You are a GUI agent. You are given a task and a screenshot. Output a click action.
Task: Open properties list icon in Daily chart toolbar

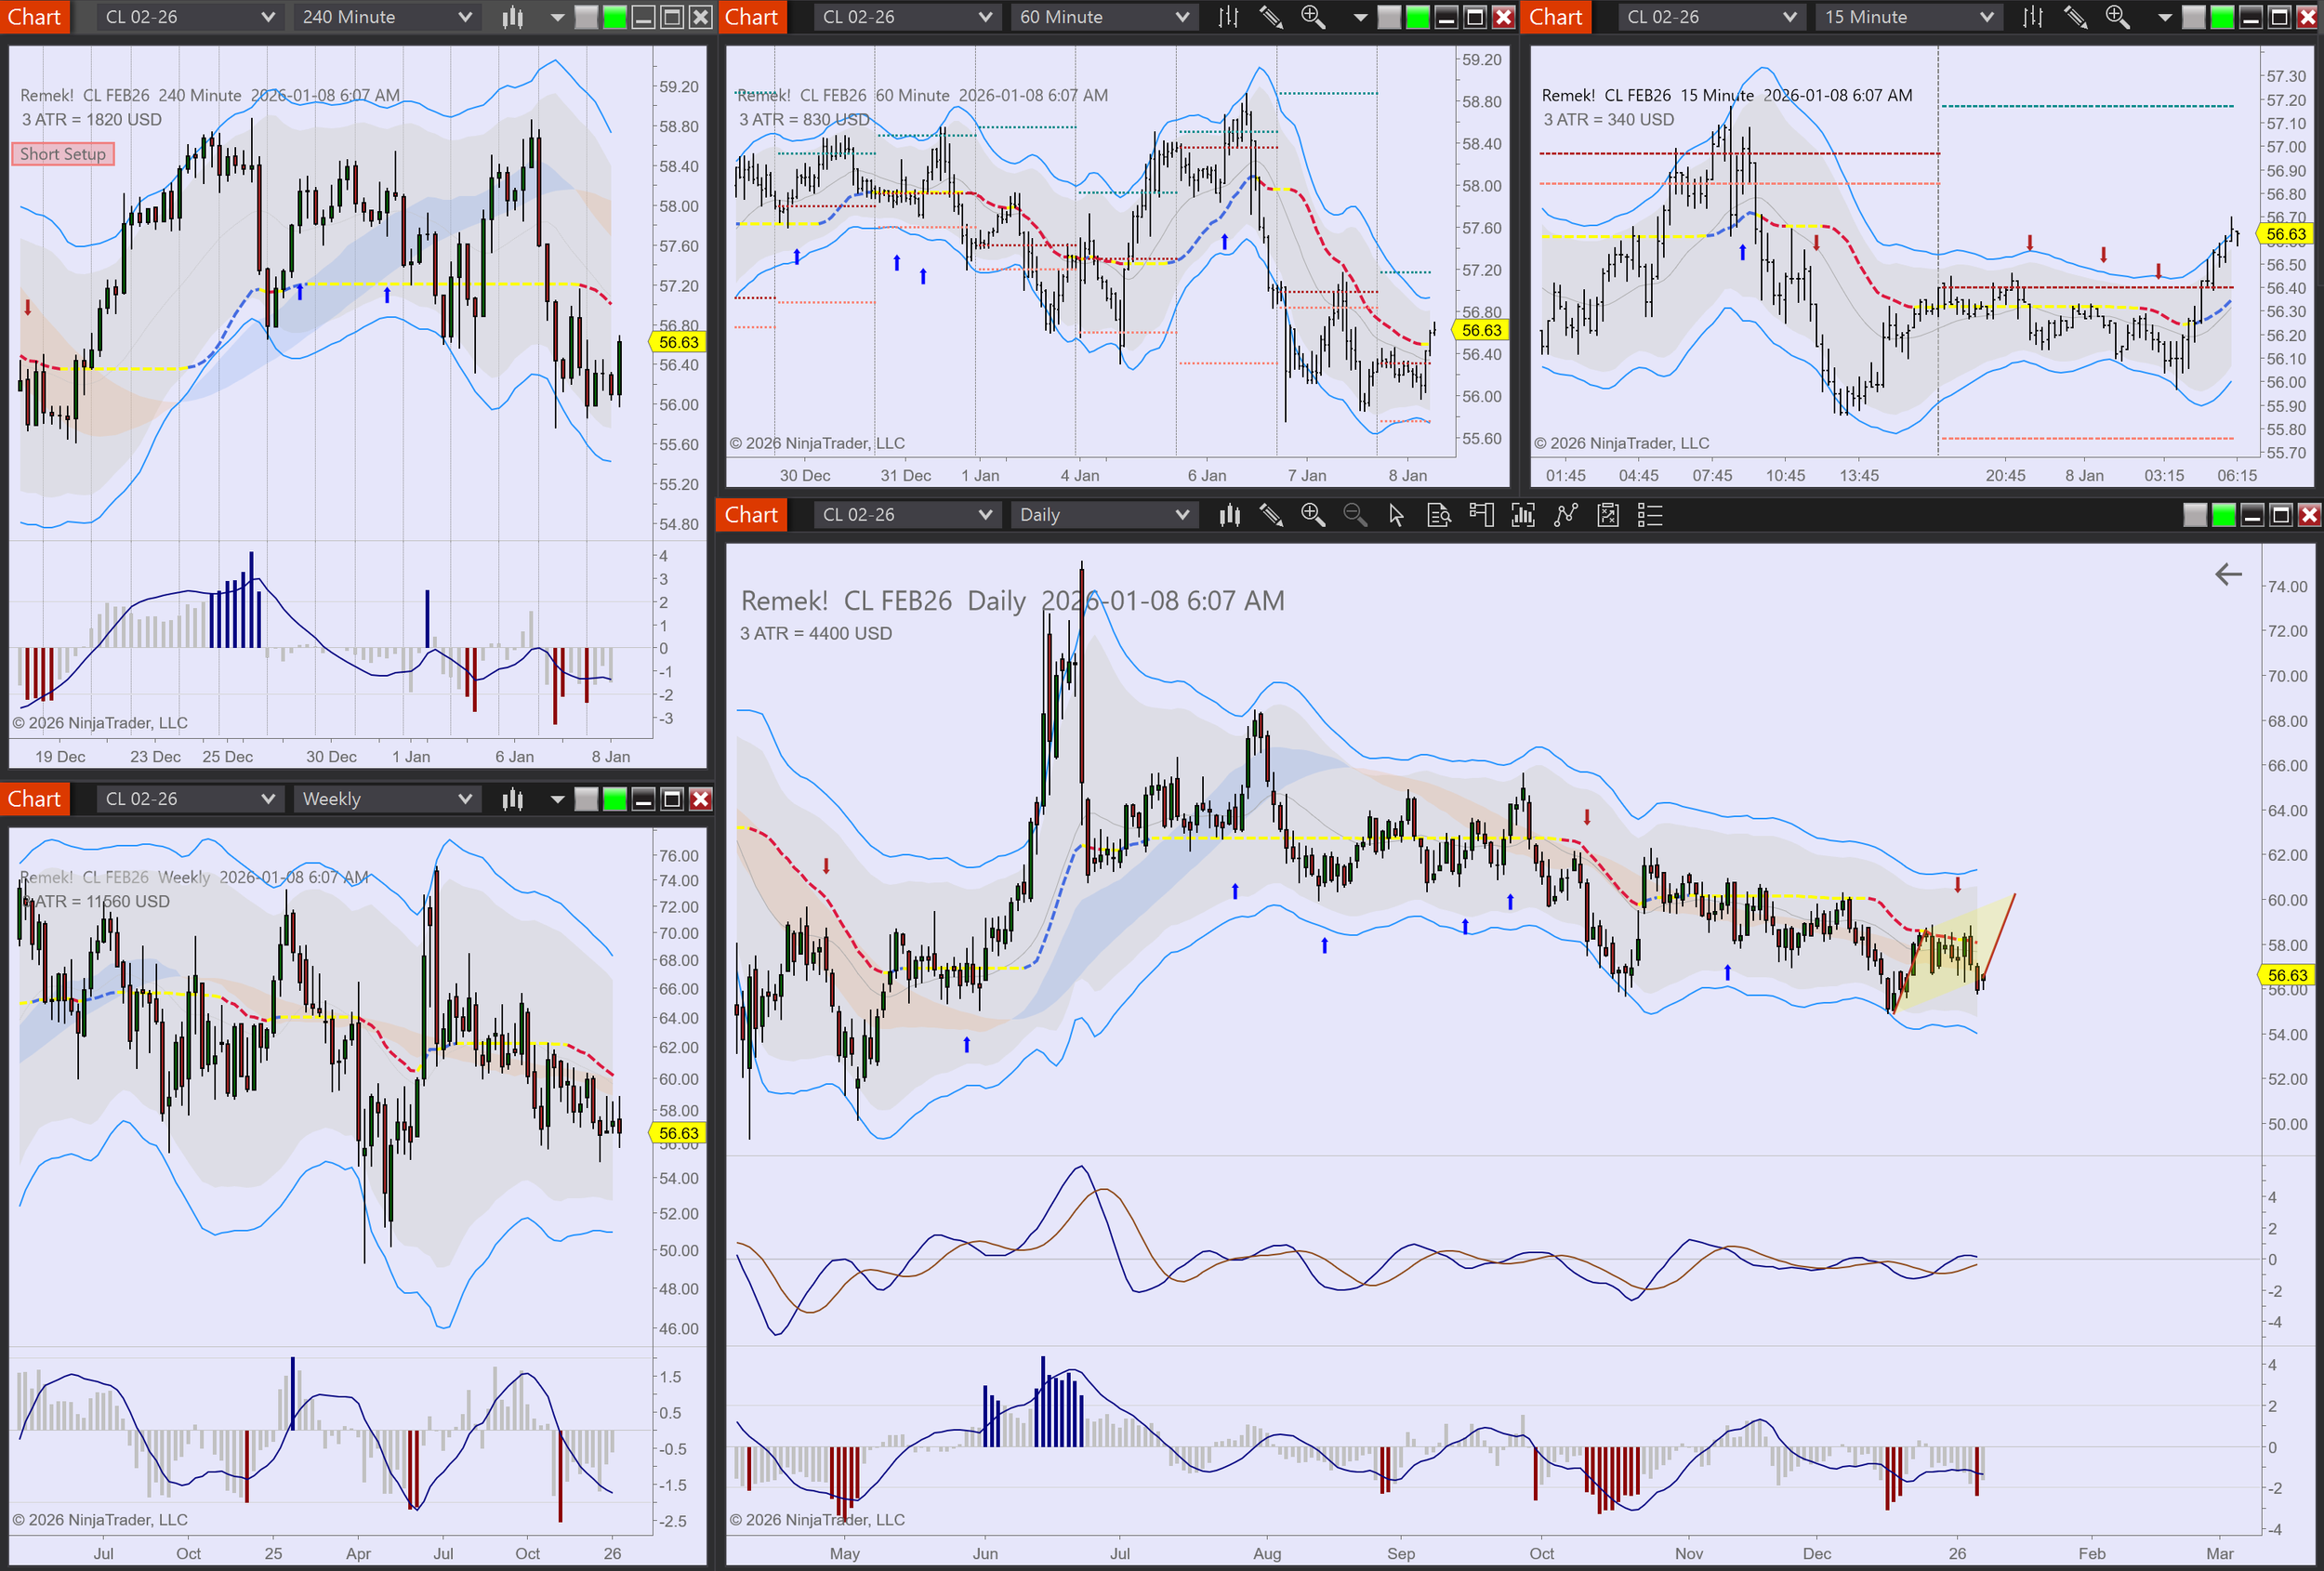tap(1650, 515)
